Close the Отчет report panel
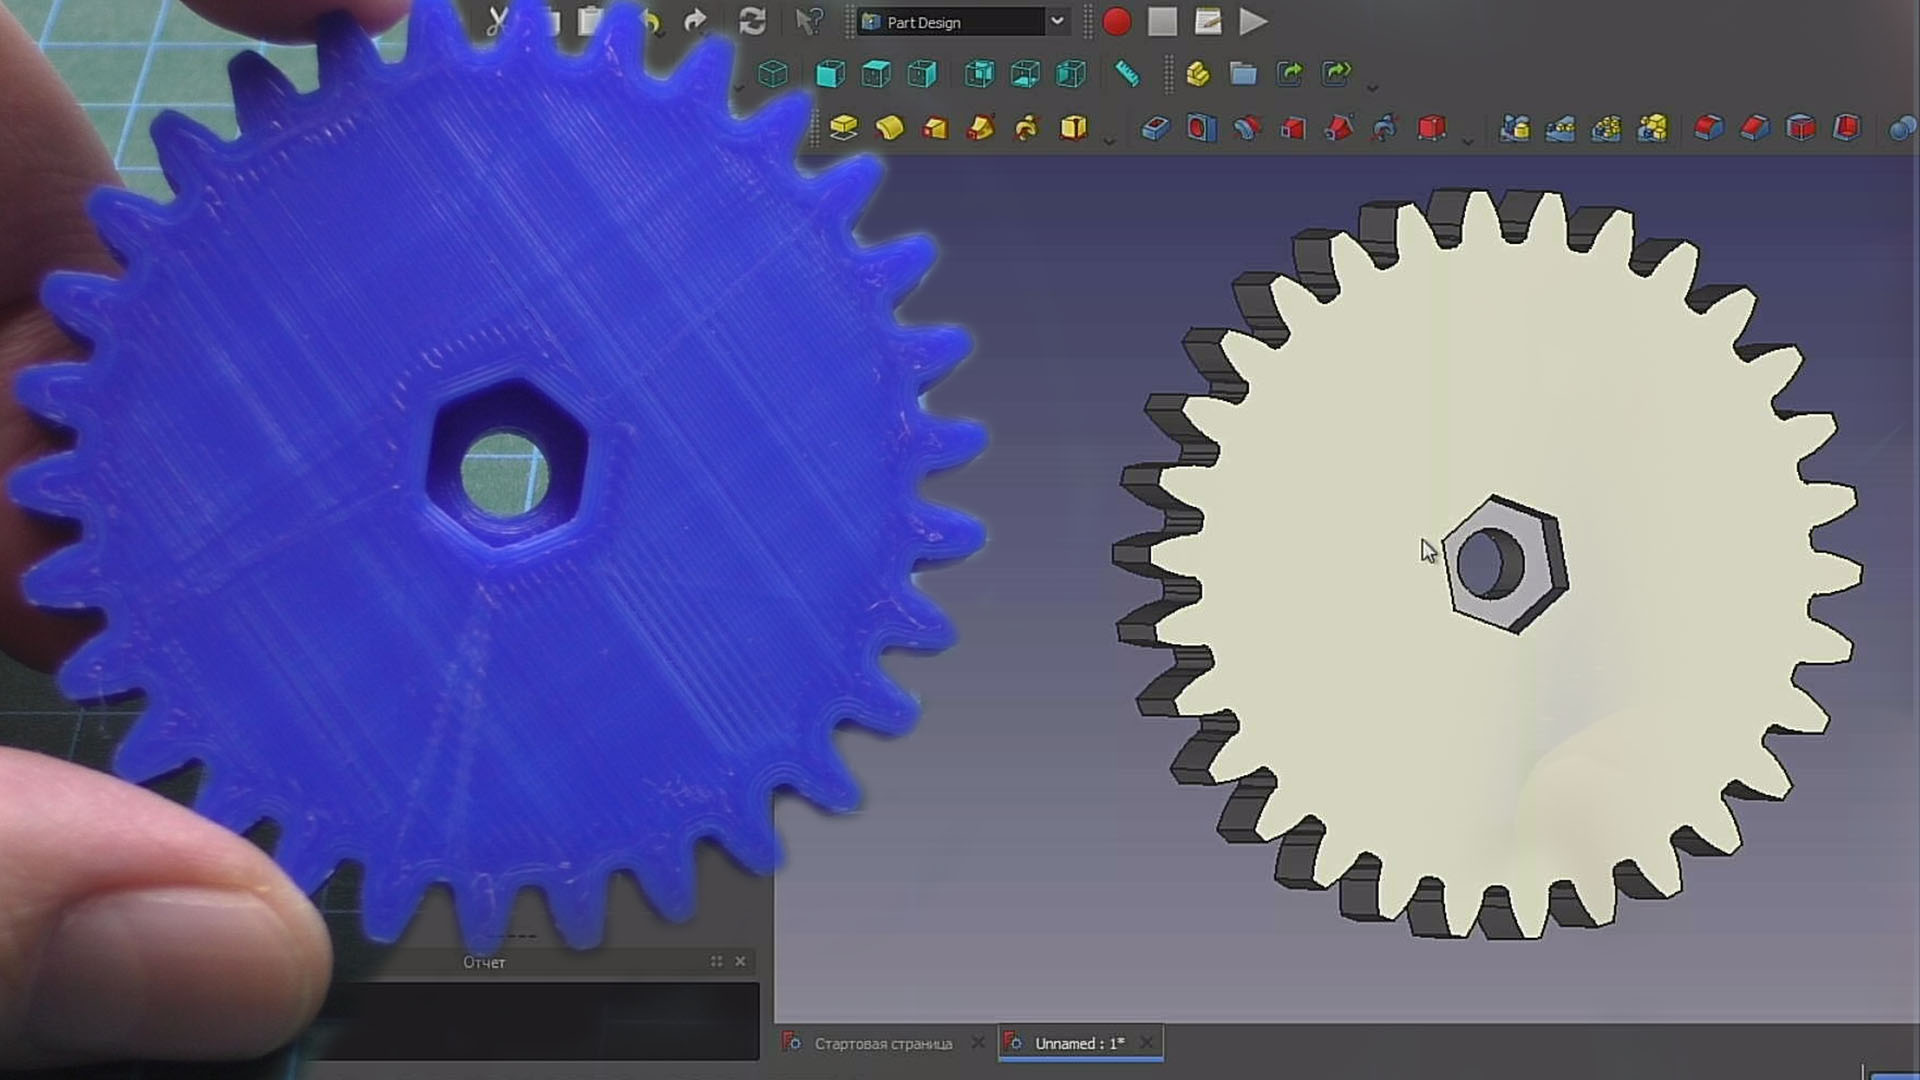Screen dimensions: 1920x1080 click(x=740, y=961)
